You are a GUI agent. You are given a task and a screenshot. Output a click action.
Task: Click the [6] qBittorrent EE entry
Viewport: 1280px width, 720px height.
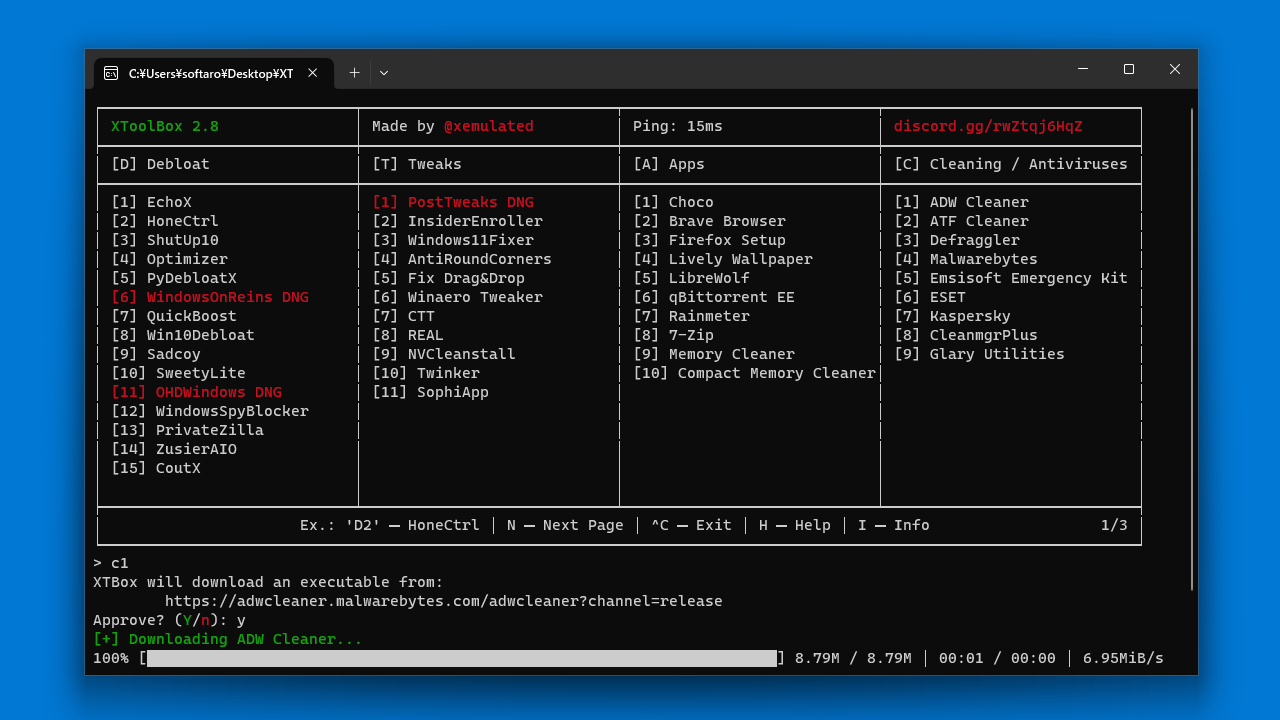pos(714,297)
